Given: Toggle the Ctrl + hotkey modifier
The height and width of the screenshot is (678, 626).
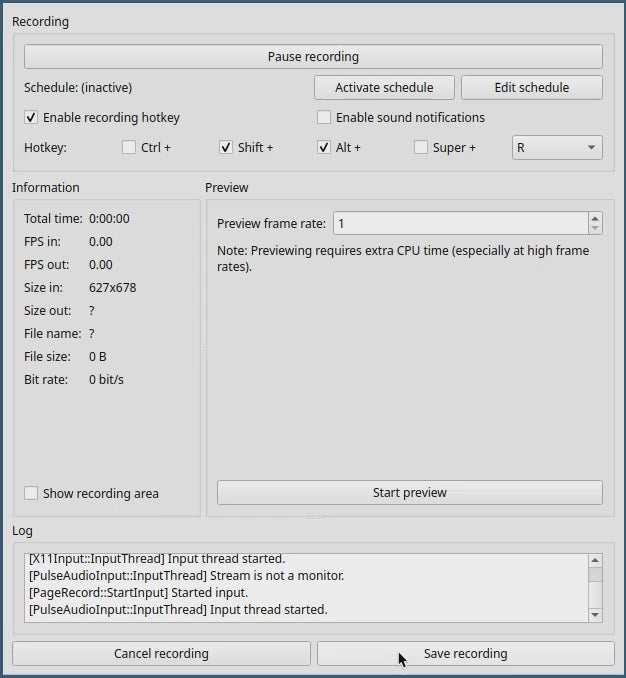Looking at the screenshot, I should [129, 148].
